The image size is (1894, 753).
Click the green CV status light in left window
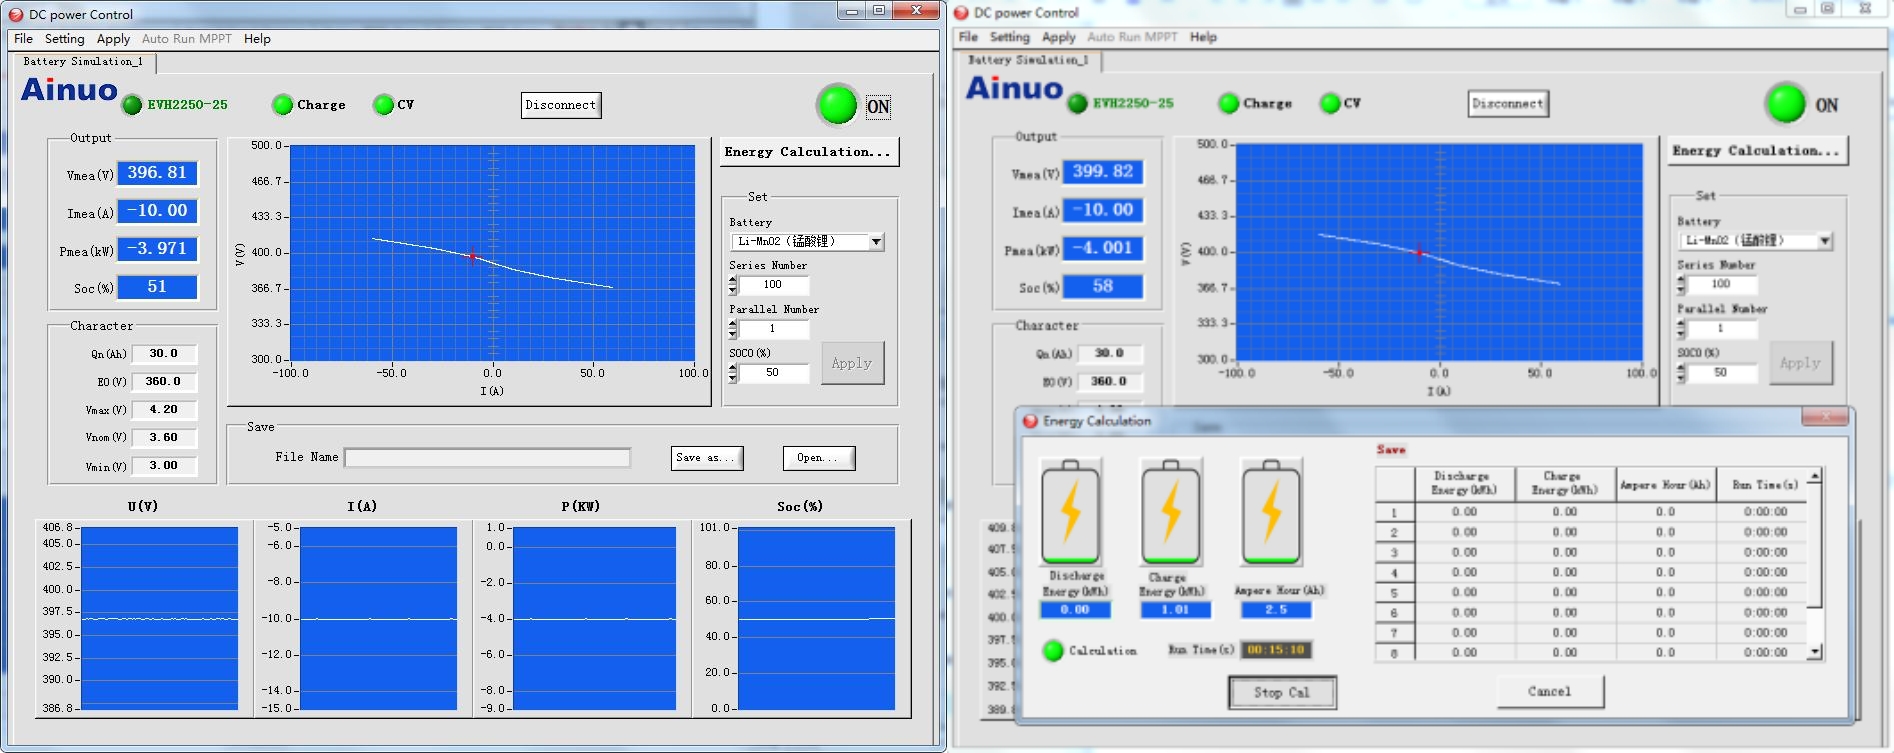[x=383, y=105]
